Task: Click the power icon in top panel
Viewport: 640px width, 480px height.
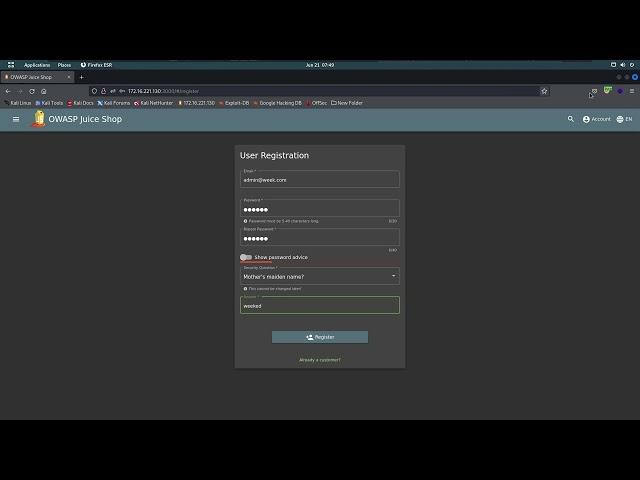Action: 632,65
